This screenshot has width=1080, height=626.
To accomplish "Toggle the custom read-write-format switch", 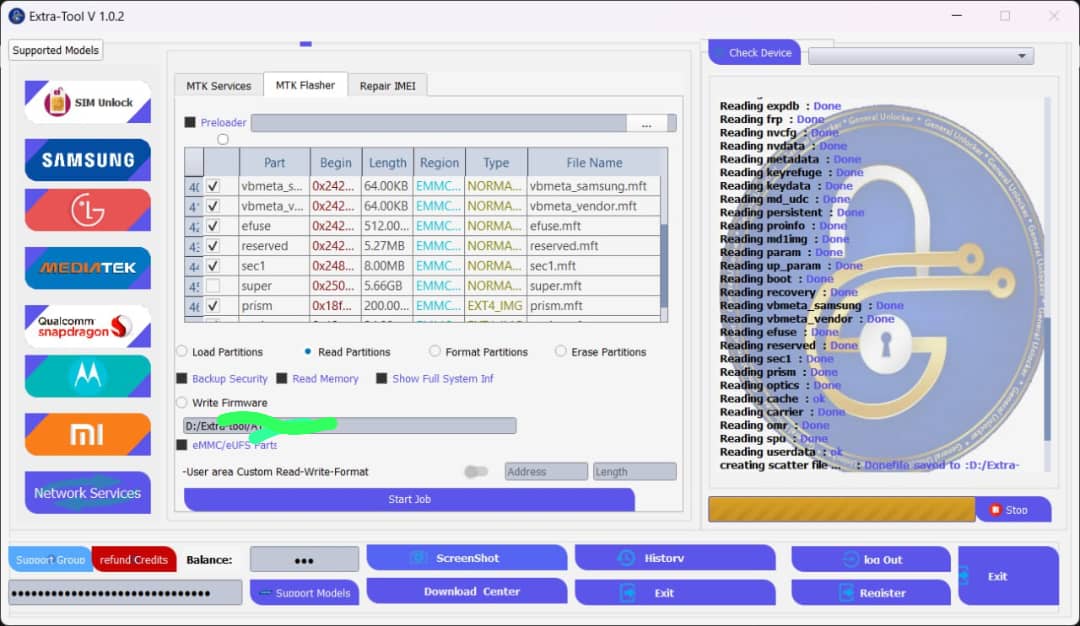I will pyautogui.click(x=476, y=471).
